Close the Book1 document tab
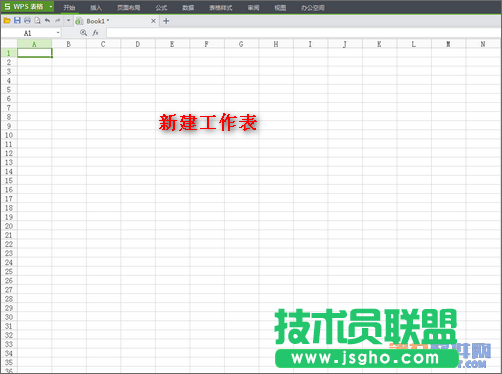This screenshot has width=502, height=374. point(153,21)
